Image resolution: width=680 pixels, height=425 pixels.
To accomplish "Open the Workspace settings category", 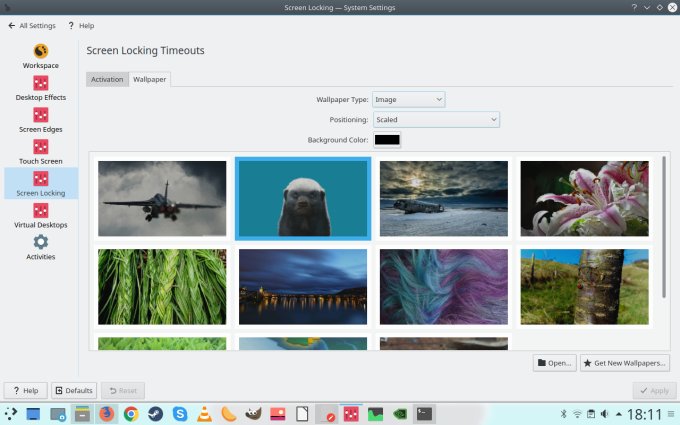I will point(41,56).
